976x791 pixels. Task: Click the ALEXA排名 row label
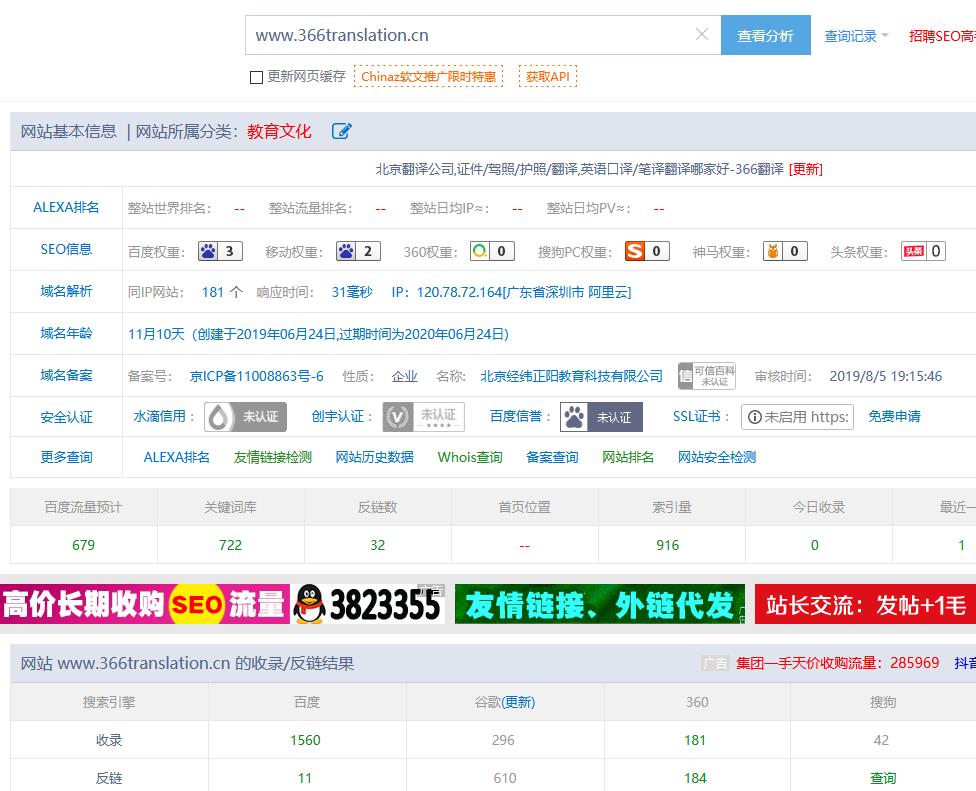pyautogui.click(x=66, y=207)
